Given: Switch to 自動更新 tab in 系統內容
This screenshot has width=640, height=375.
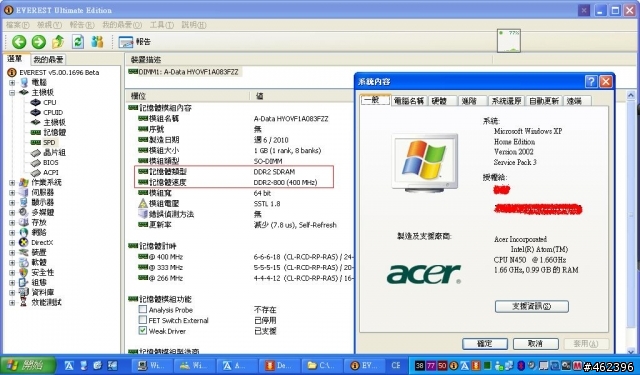Looking at the screenshot, I should (544, 101).
